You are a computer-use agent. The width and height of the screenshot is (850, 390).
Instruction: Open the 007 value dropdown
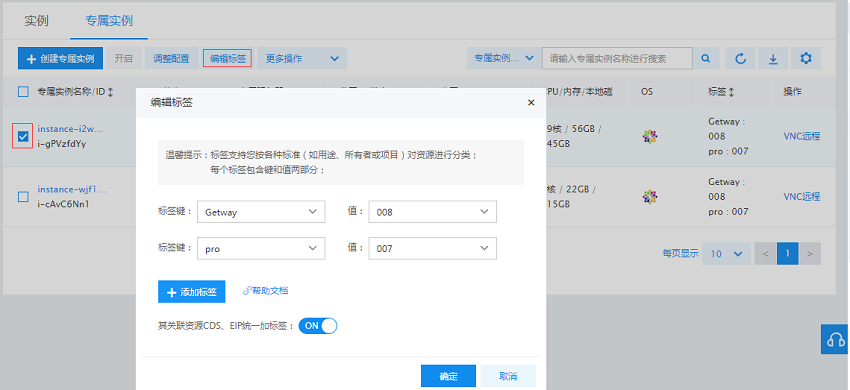coord(433,248)
